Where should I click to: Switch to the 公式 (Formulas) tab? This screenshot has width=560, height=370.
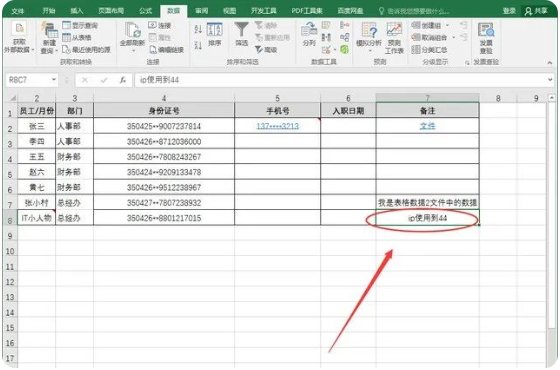coord(145,11)
